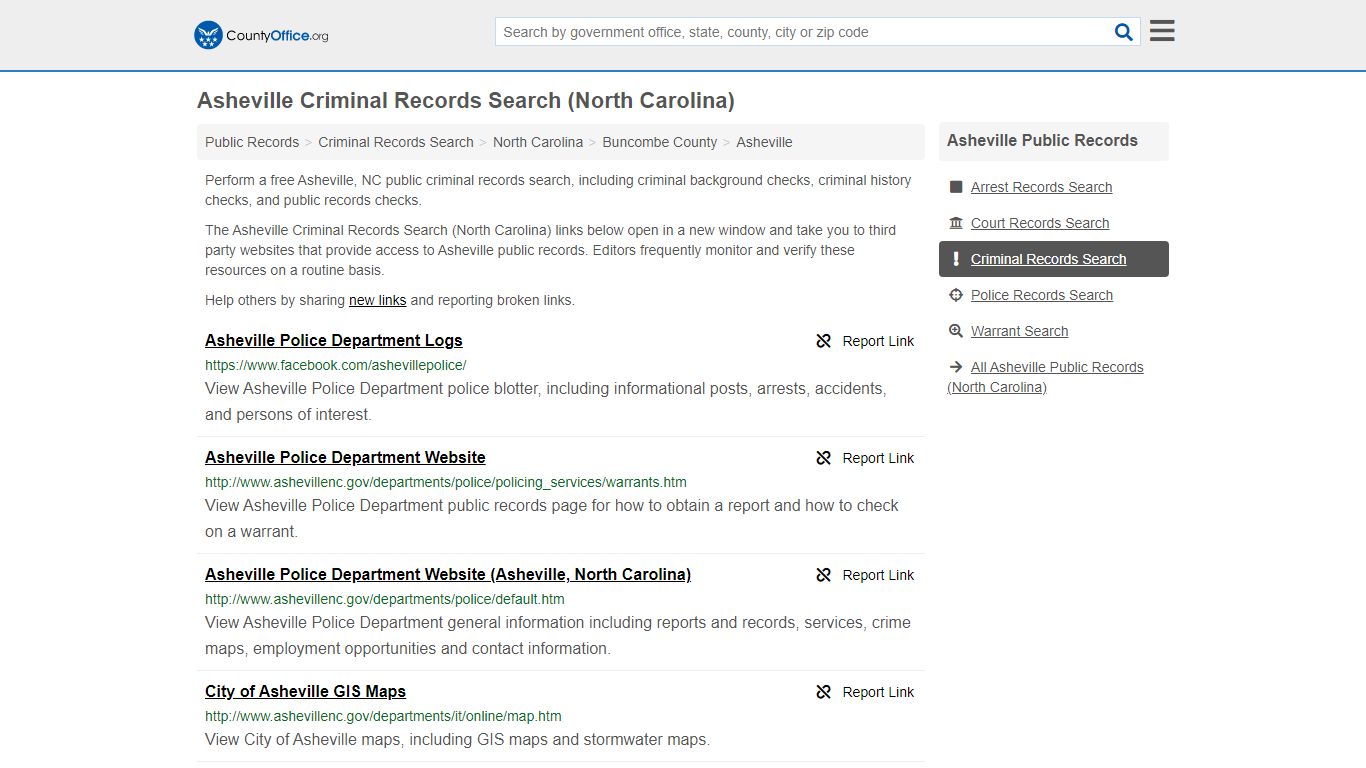Open the facebook.com/ashevillepolice URL
The image size is (1366, 768).
tap(336, 365)
